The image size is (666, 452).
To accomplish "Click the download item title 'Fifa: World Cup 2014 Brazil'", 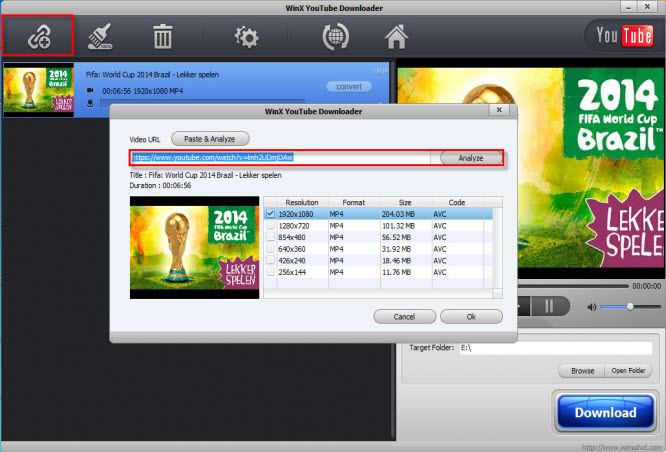I will [x=152, y=74].
